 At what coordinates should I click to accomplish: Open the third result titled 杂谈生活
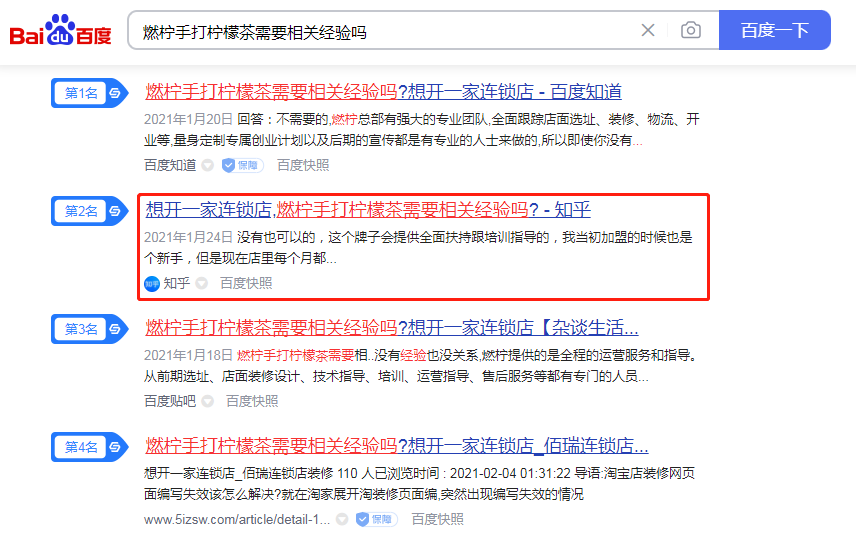[x=391, y=328]
